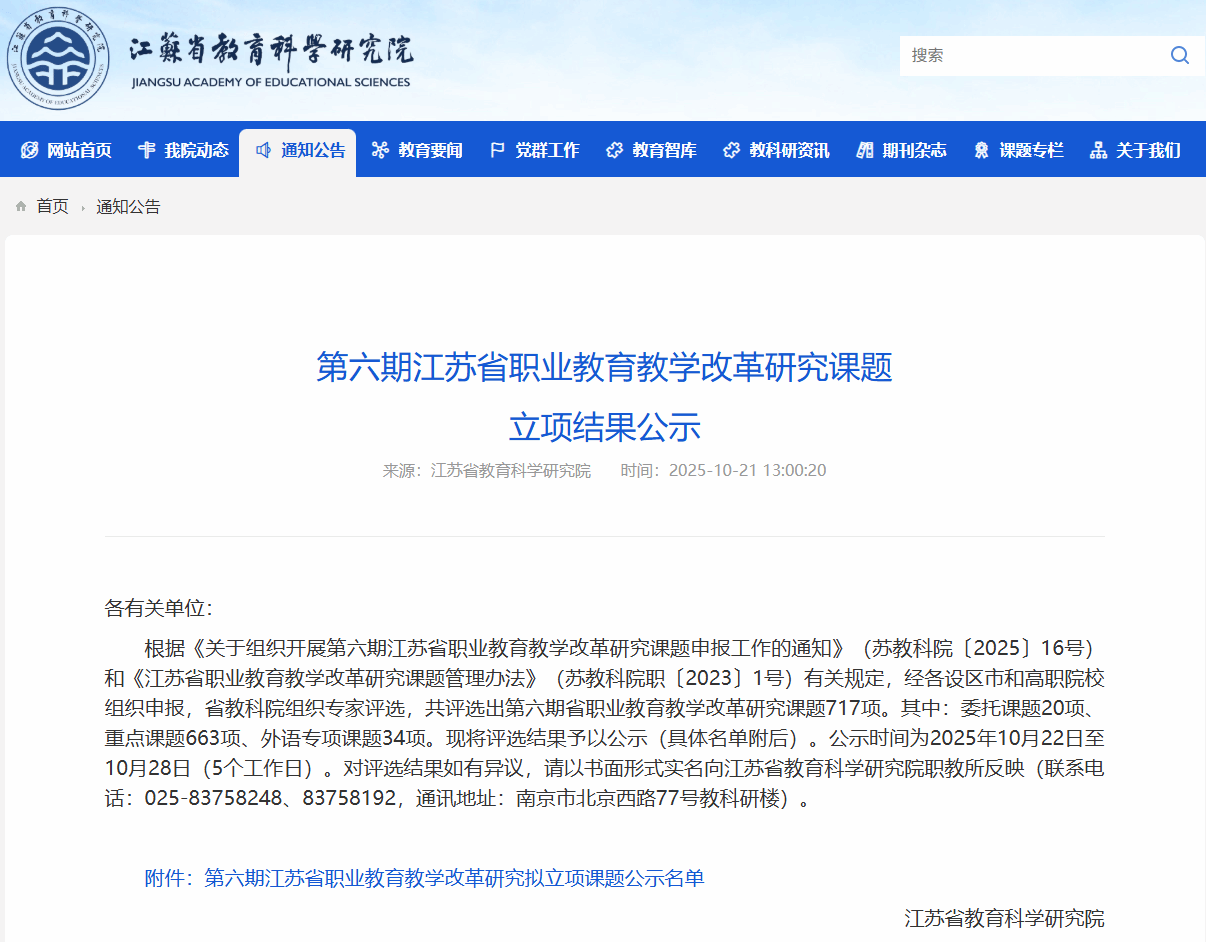Click the Jiangsu Academy of Educational Sciences title
This screenshot has width=1206, height=942.
[x=271, y=60]
